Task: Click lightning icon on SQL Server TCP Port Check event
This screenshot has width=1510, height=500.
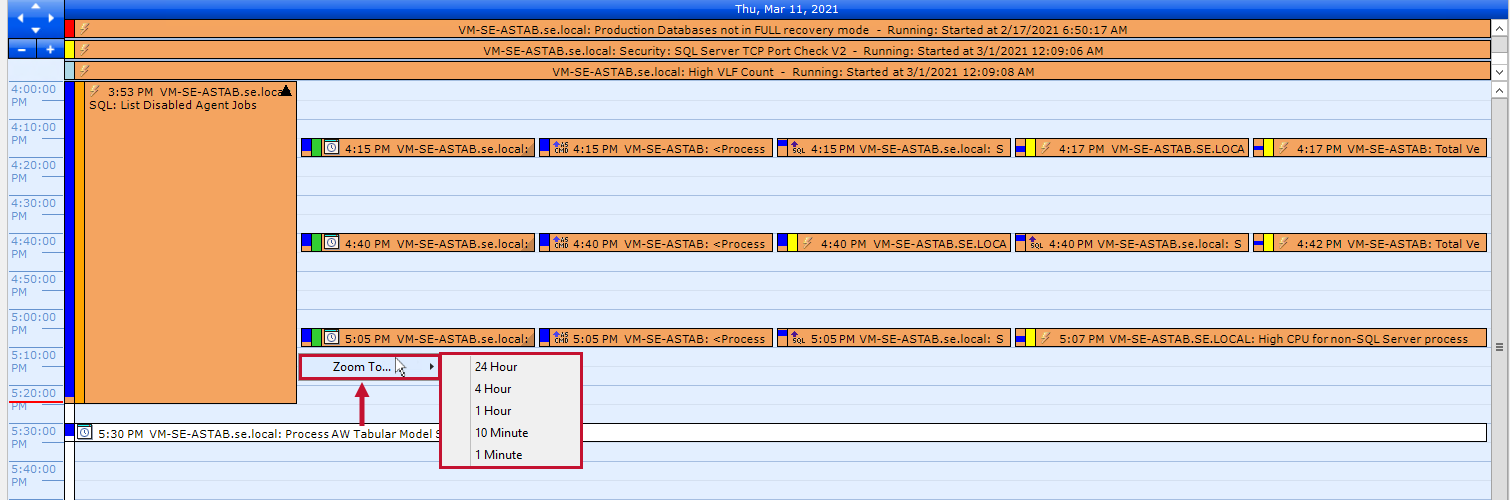Action: [85, 49]
